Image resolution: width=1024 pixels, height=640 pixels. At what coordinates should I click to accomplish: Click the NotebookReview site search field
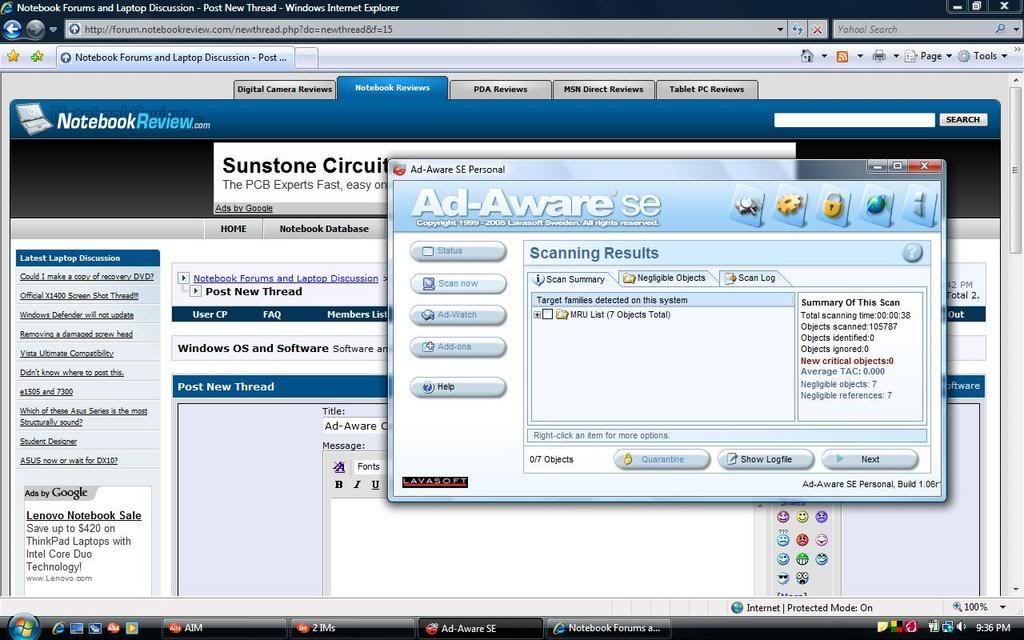click(854, 120)
